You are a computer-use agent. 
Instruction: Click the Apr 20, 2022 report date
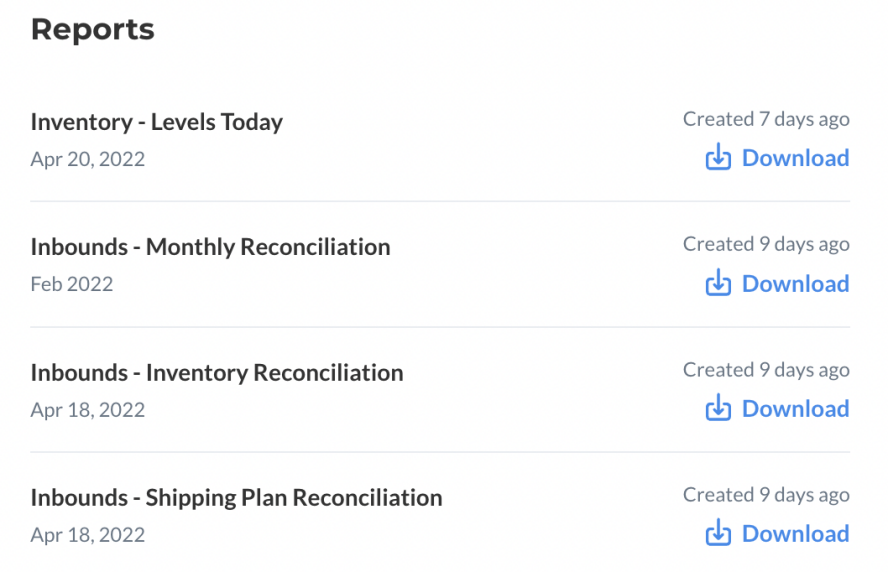88,159
